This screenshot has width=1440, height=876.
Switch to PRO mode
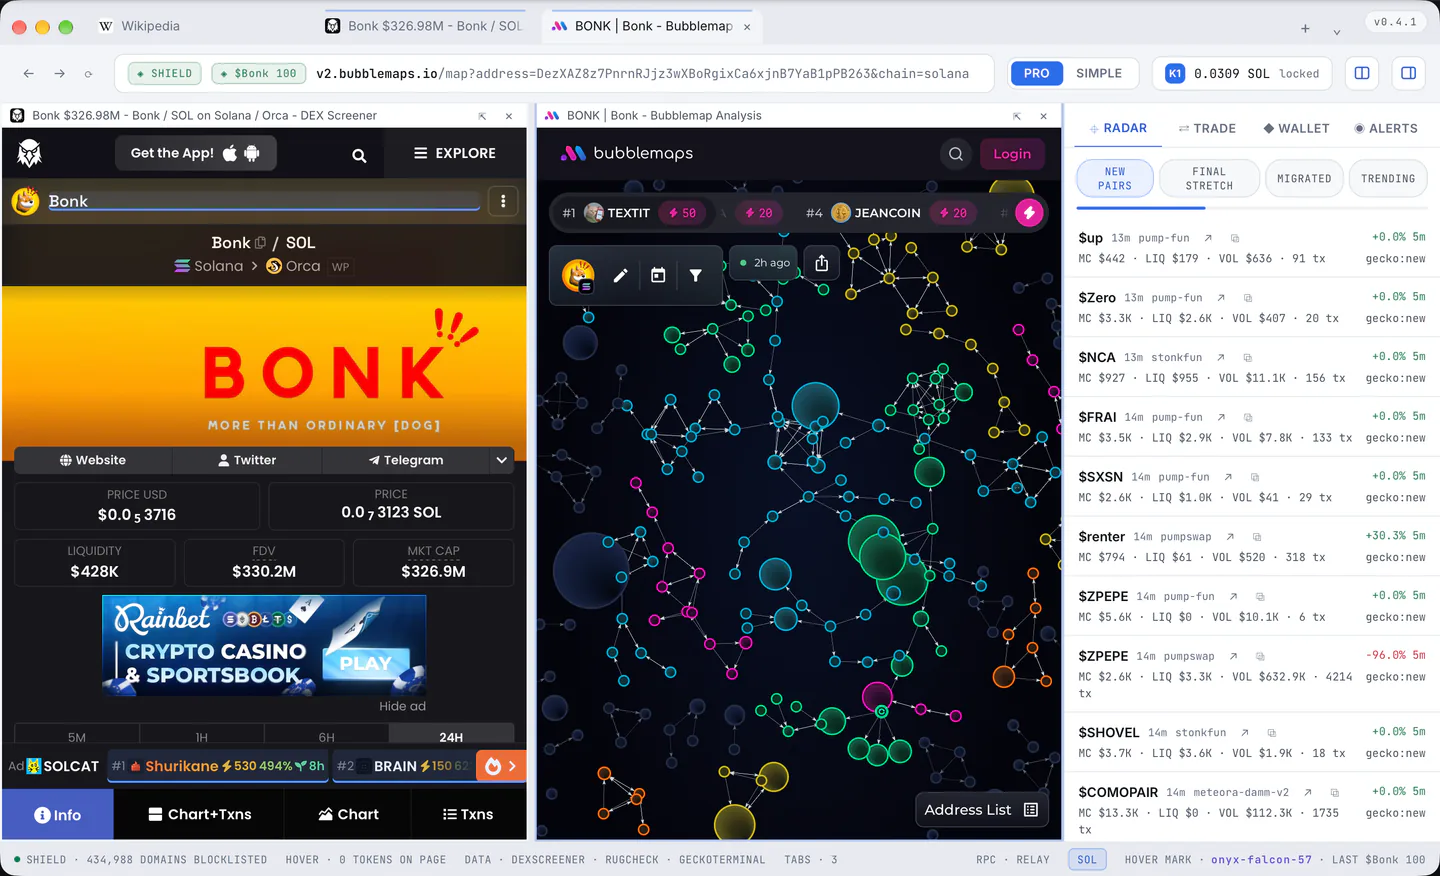[x=1037, y=73]
